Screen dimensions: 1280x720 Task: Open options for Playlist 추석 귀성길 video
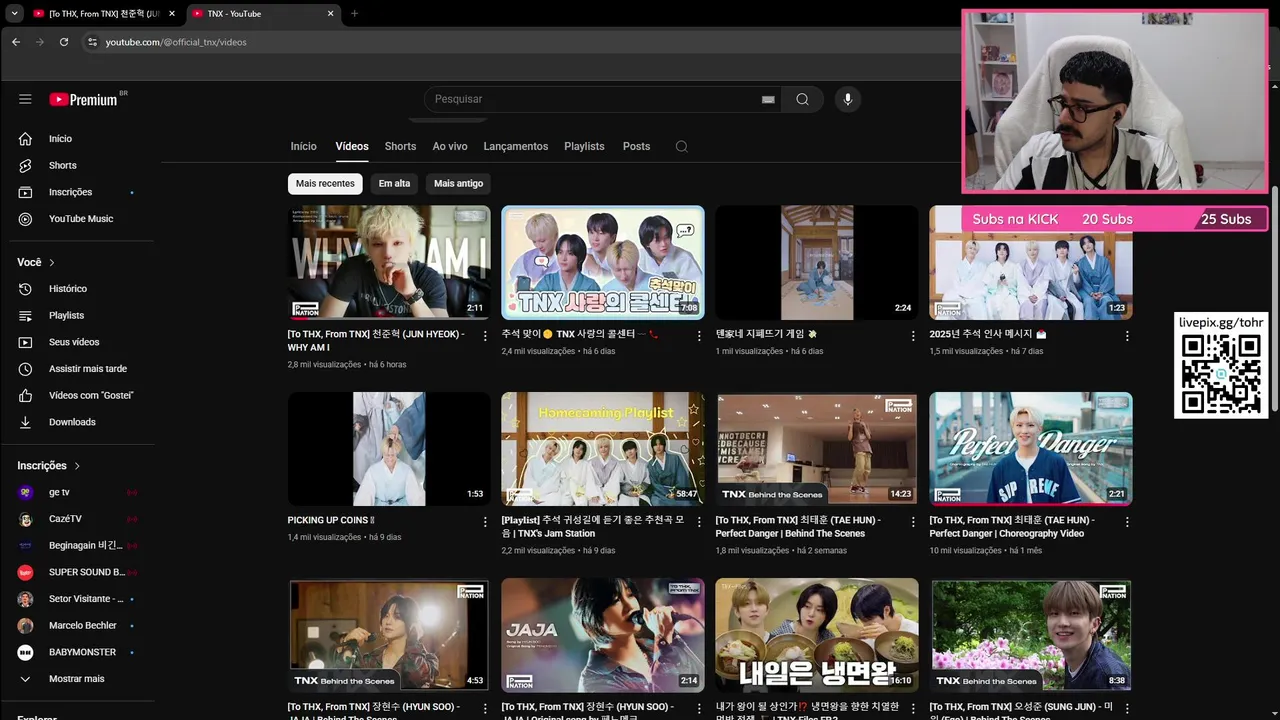pyautogui.click(x=699, y=522)
